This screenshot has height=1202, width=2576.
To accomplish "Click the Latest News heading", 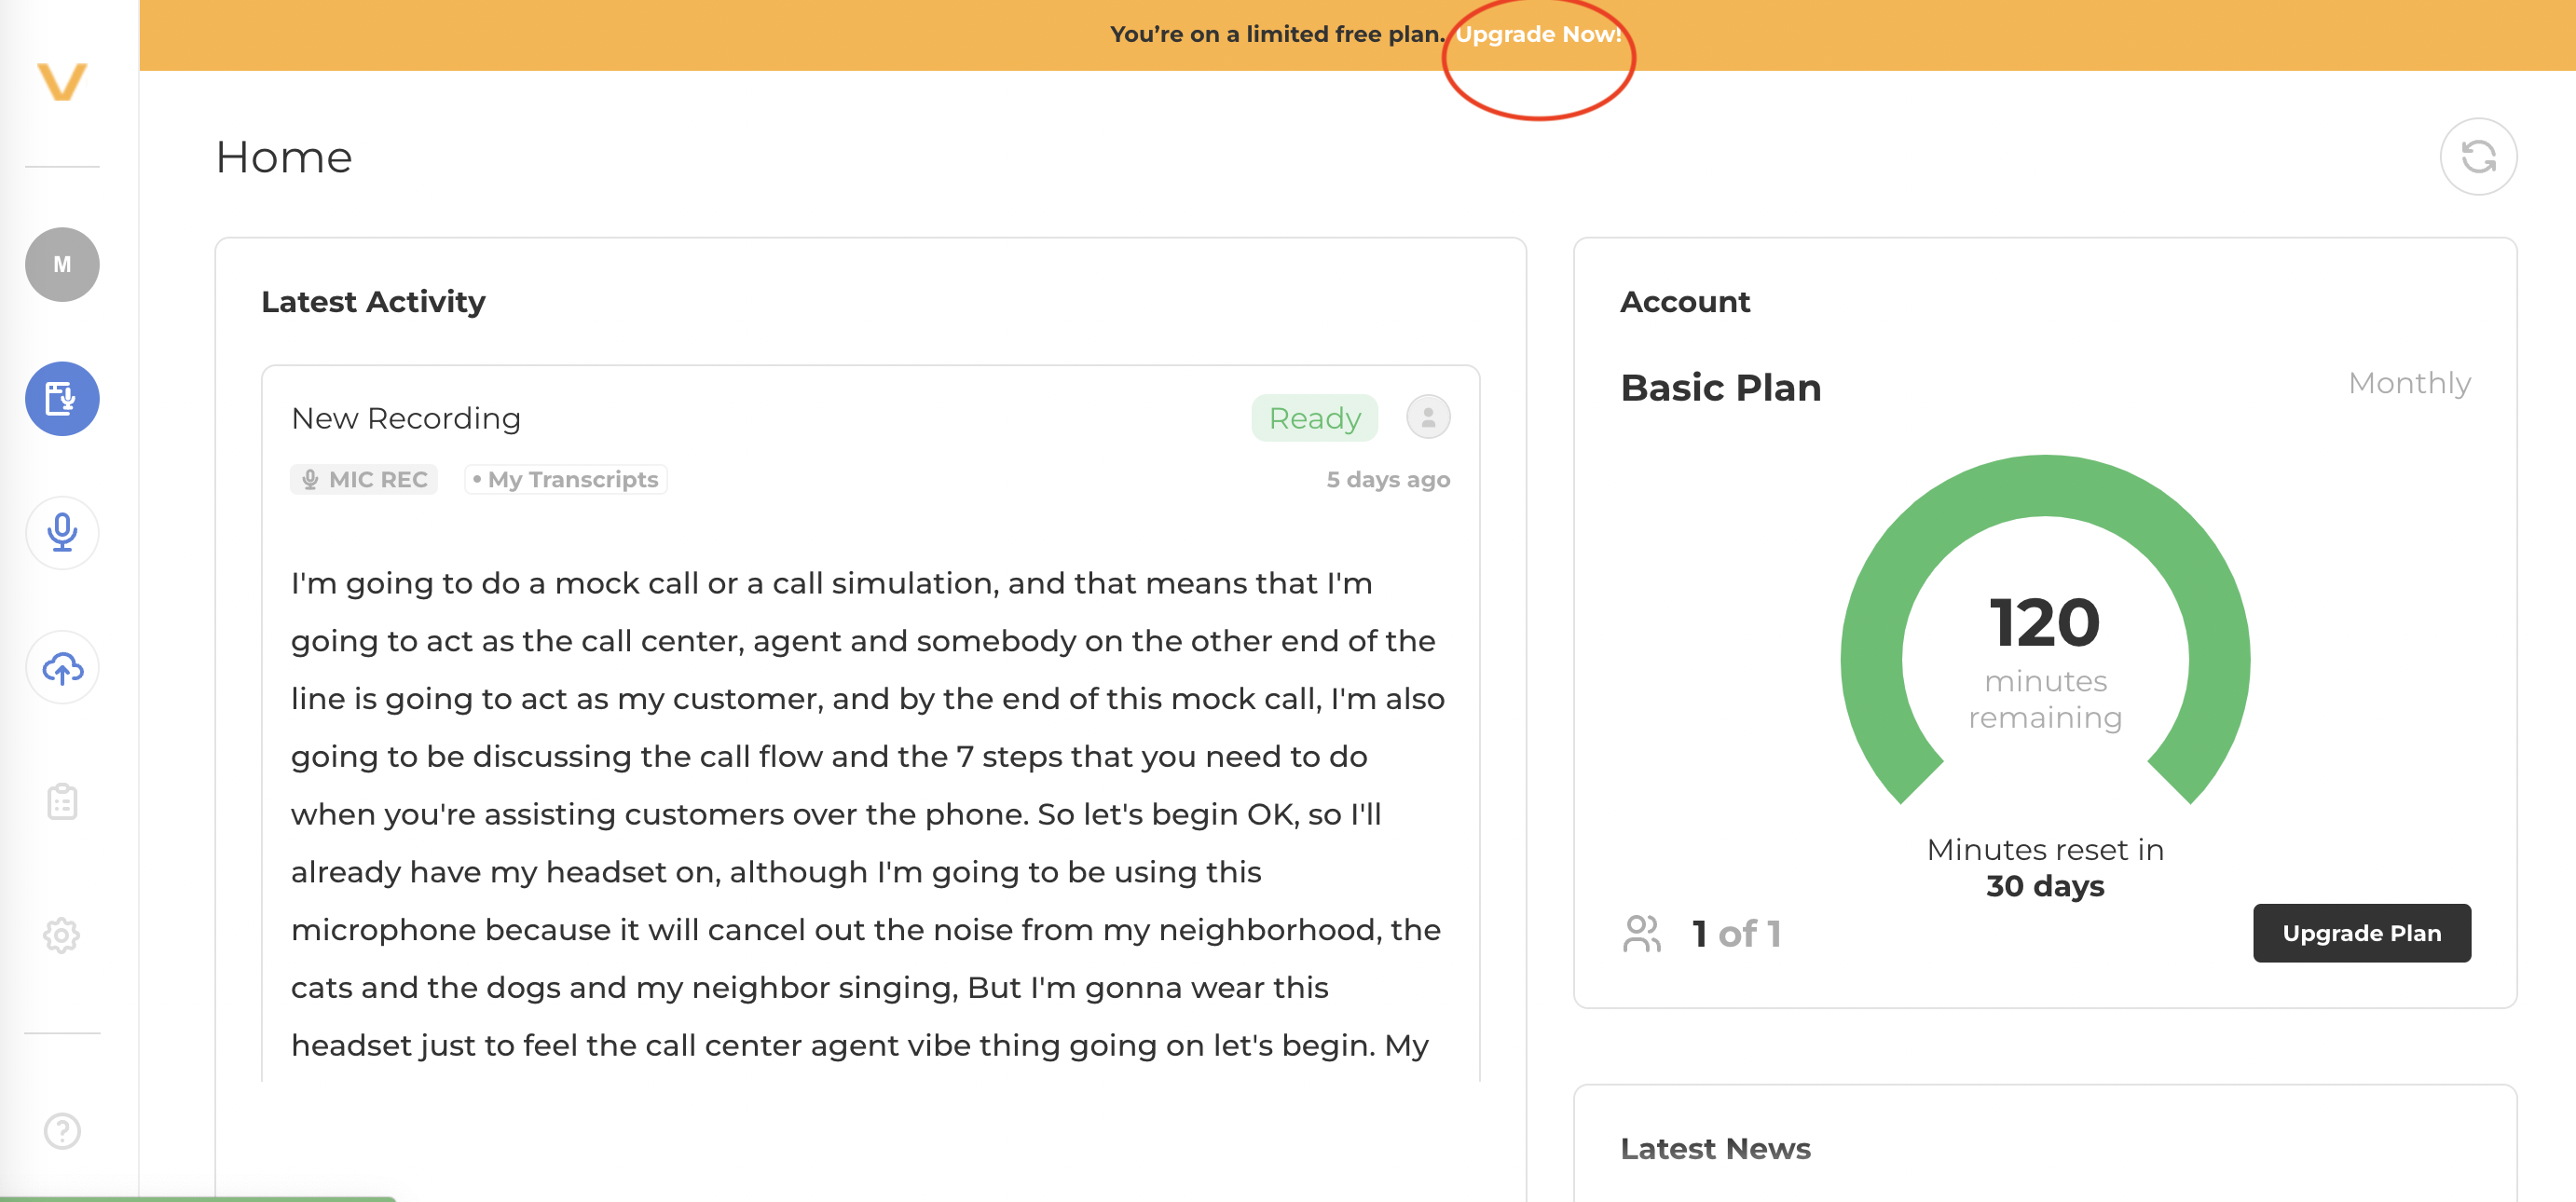I will (1714, 1148).
